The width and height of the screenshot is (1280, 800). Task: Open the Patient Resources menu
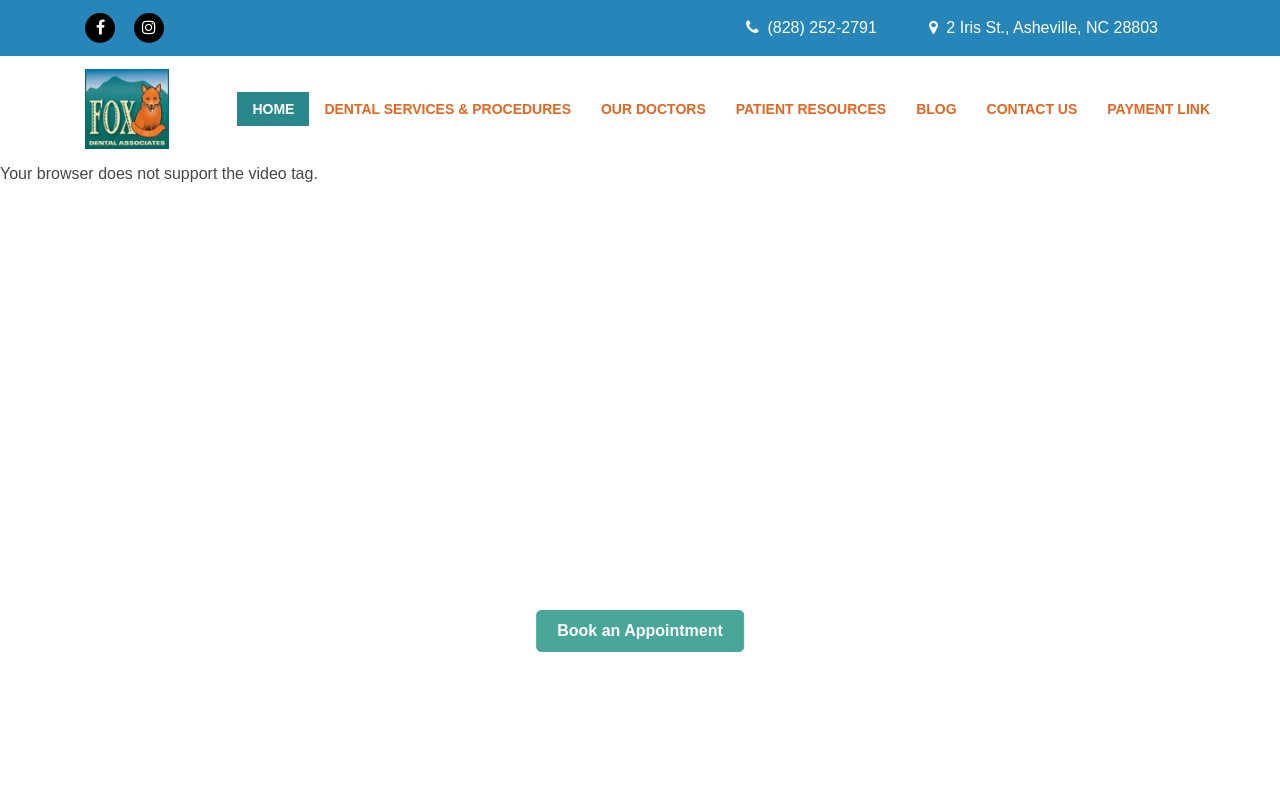click(x=811, y=109)
